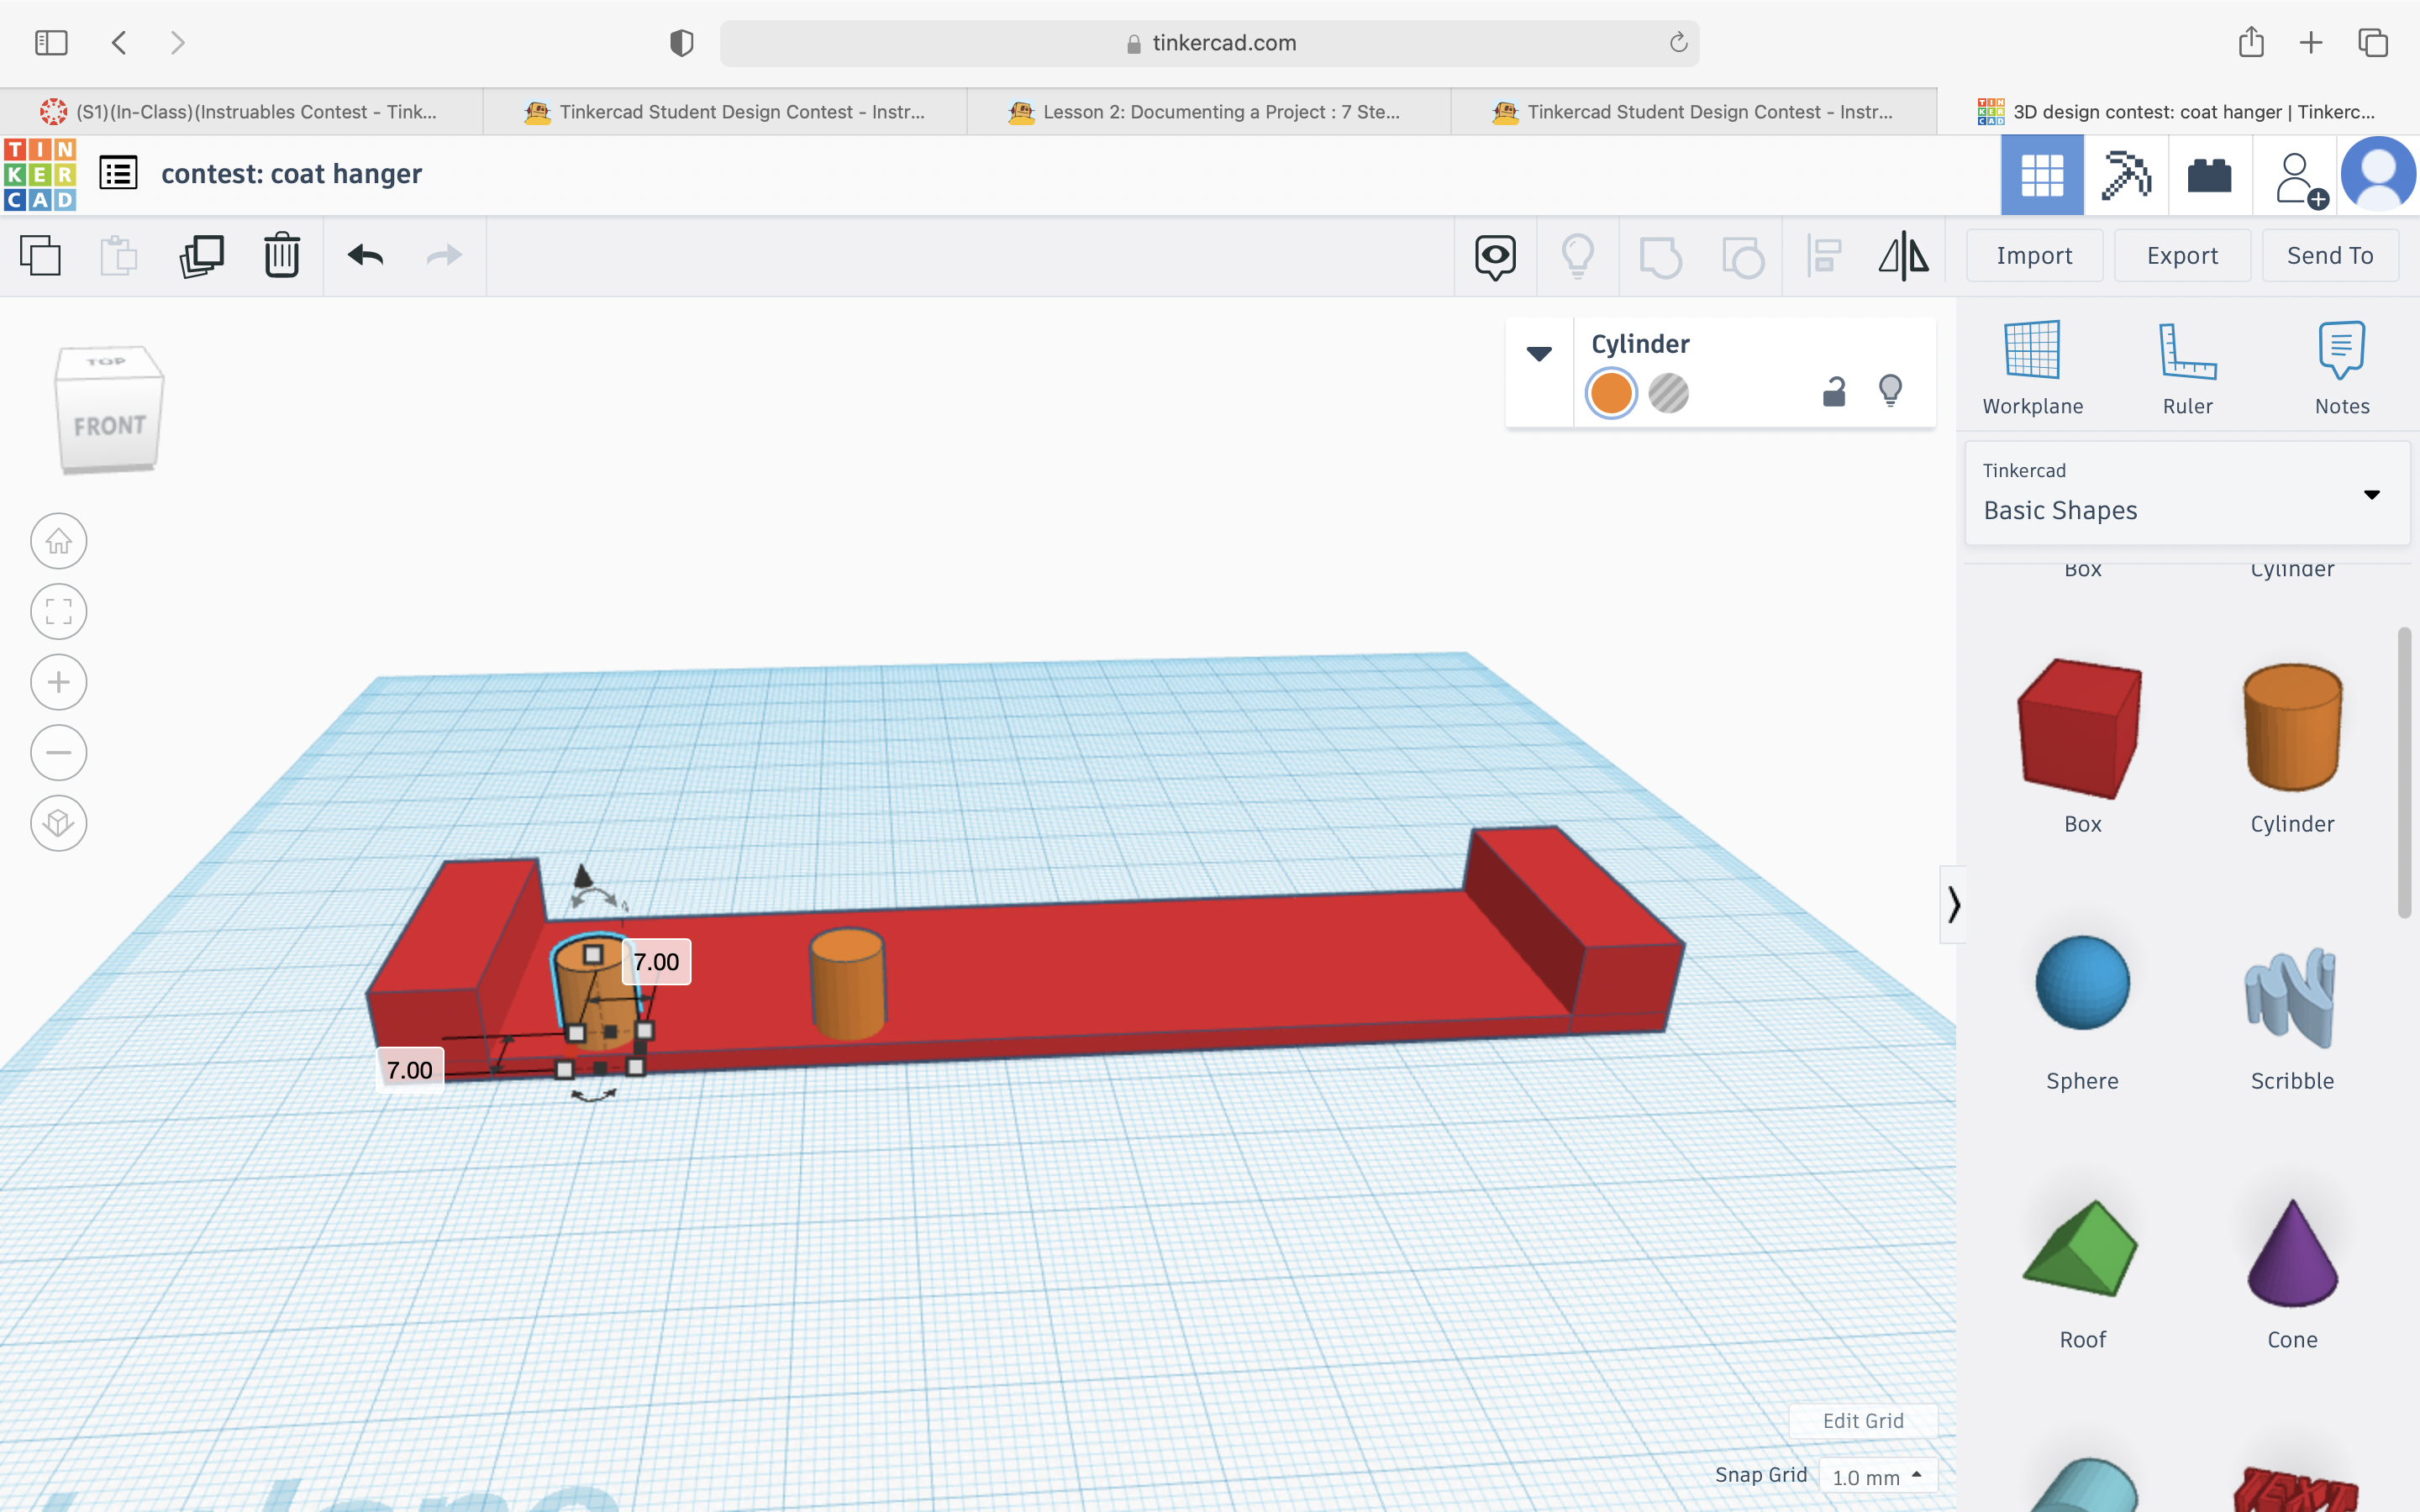Click the Import button
2420x1512 pixels.
pos(2034,256)
